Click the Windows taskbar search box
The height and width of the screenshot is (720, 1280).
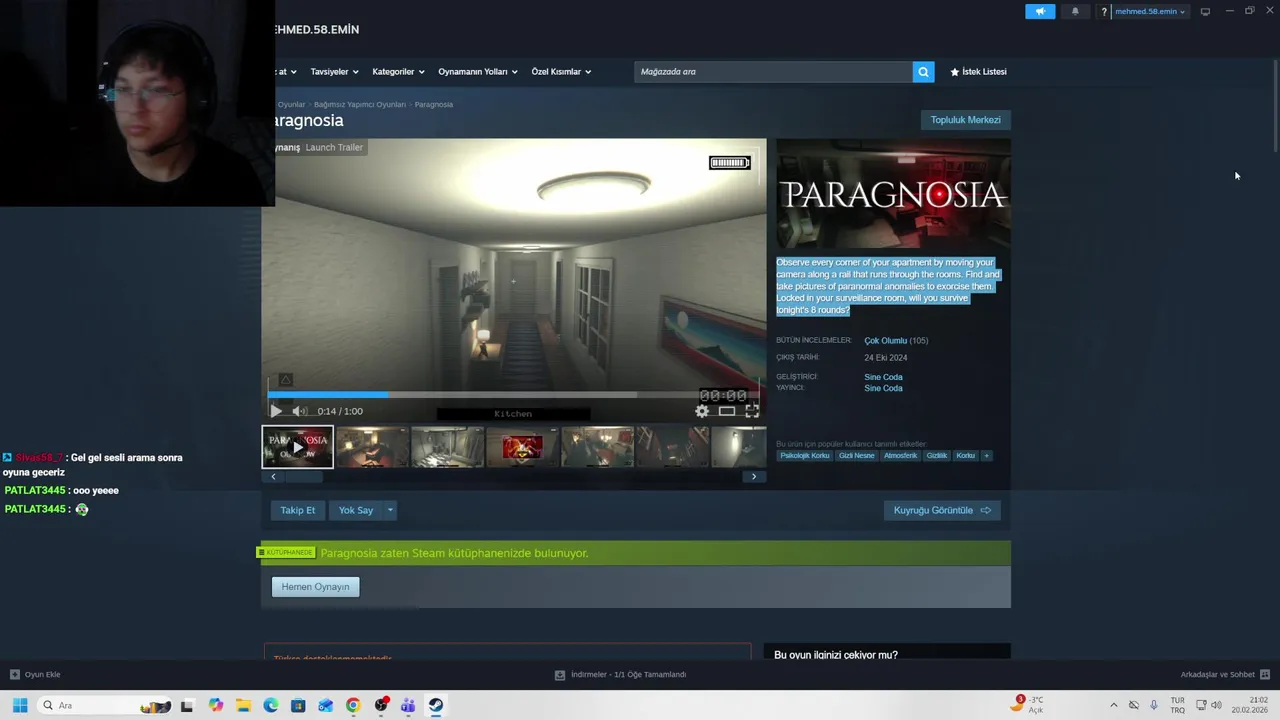tap(105, 705)
